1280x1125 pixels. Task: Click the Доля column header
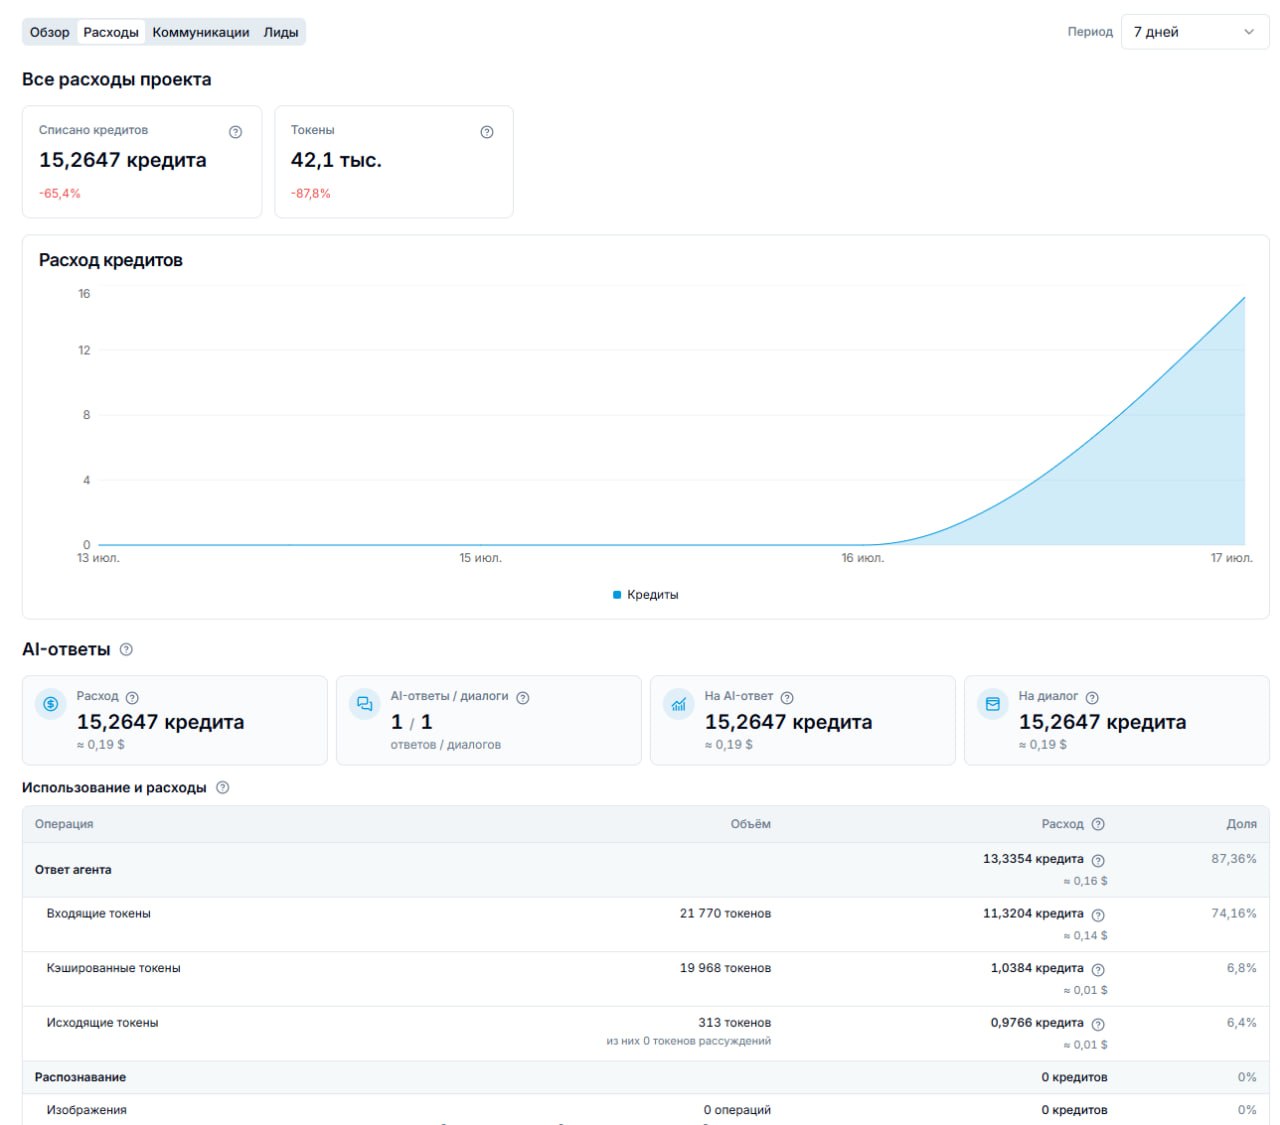coord(1242,824)
